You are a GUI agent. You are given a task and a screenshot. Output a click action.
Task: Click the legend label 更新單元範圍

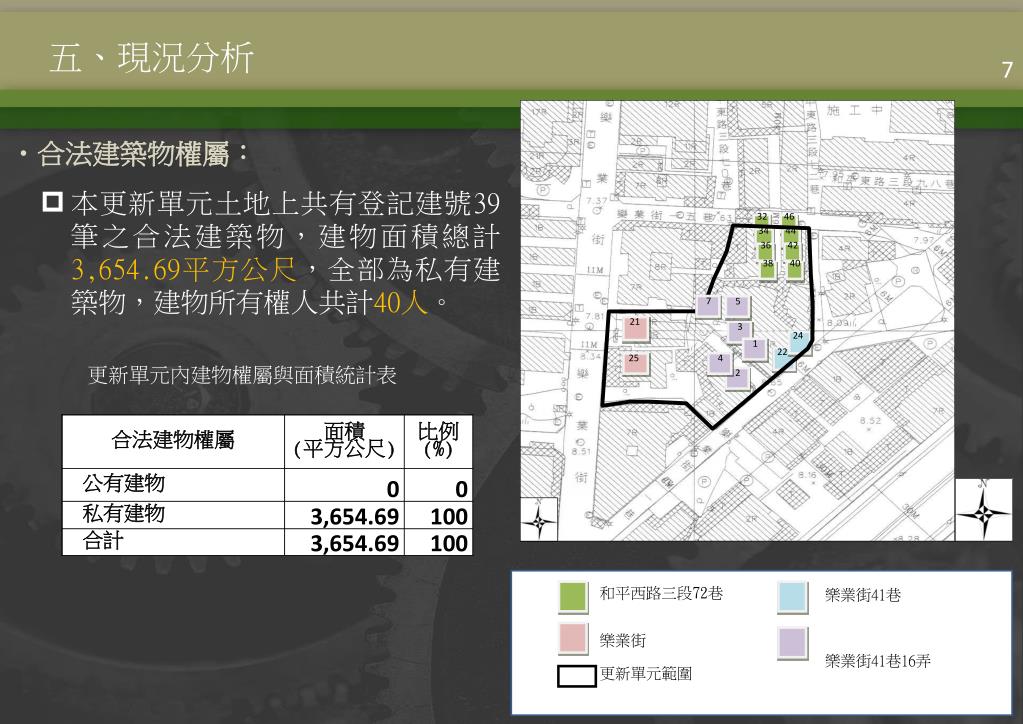646,673
